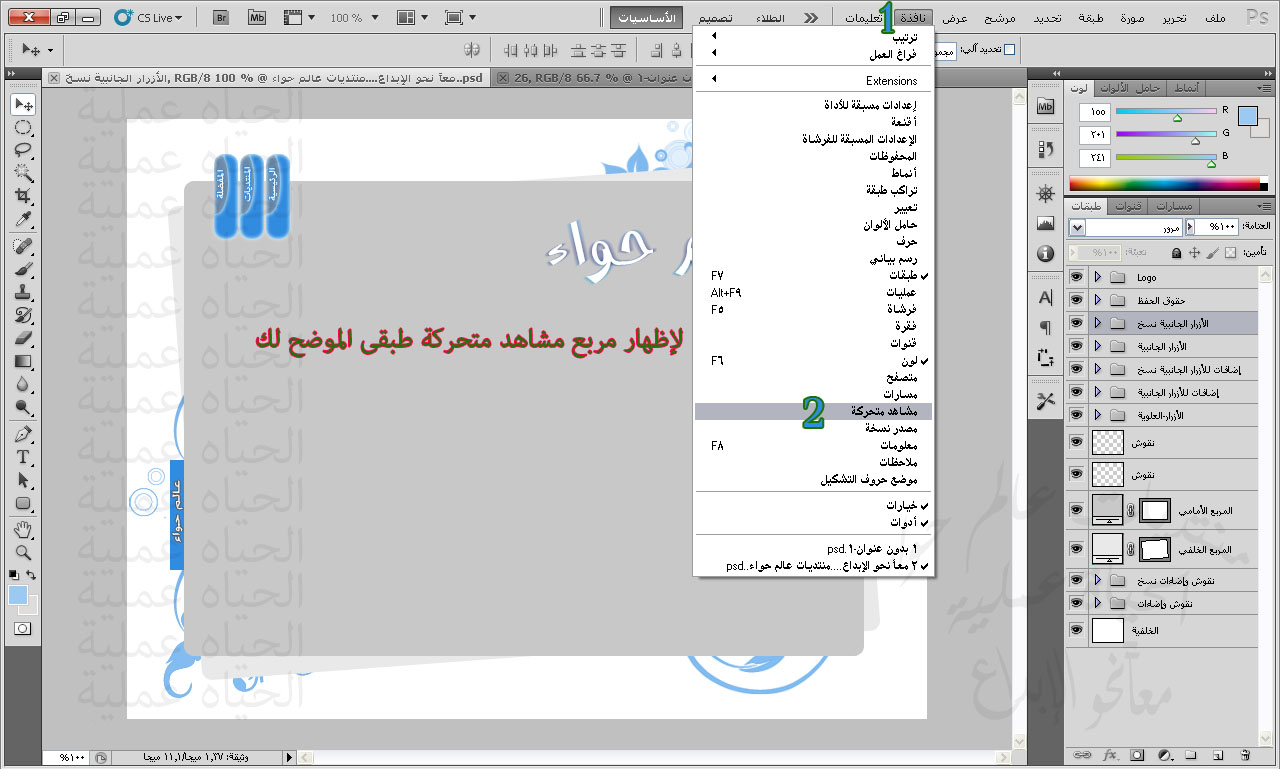Image resolution: width=1280 pixels, height=769 pixels.
Task: Delete layer using the trash icon
Action: coord(1245,754)
